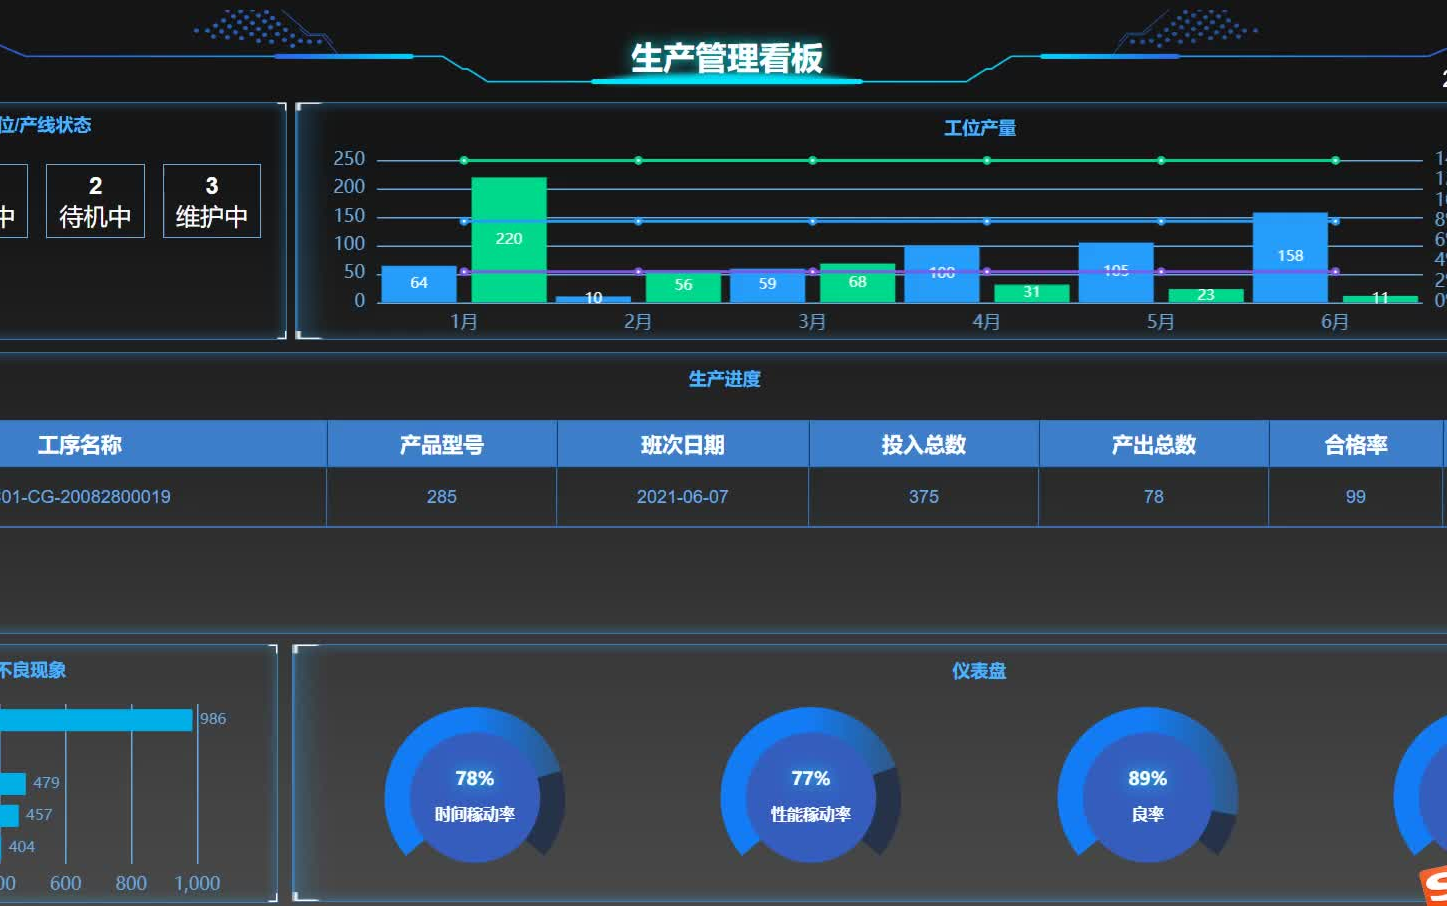Click the green line point above 2月

point(638,160)
